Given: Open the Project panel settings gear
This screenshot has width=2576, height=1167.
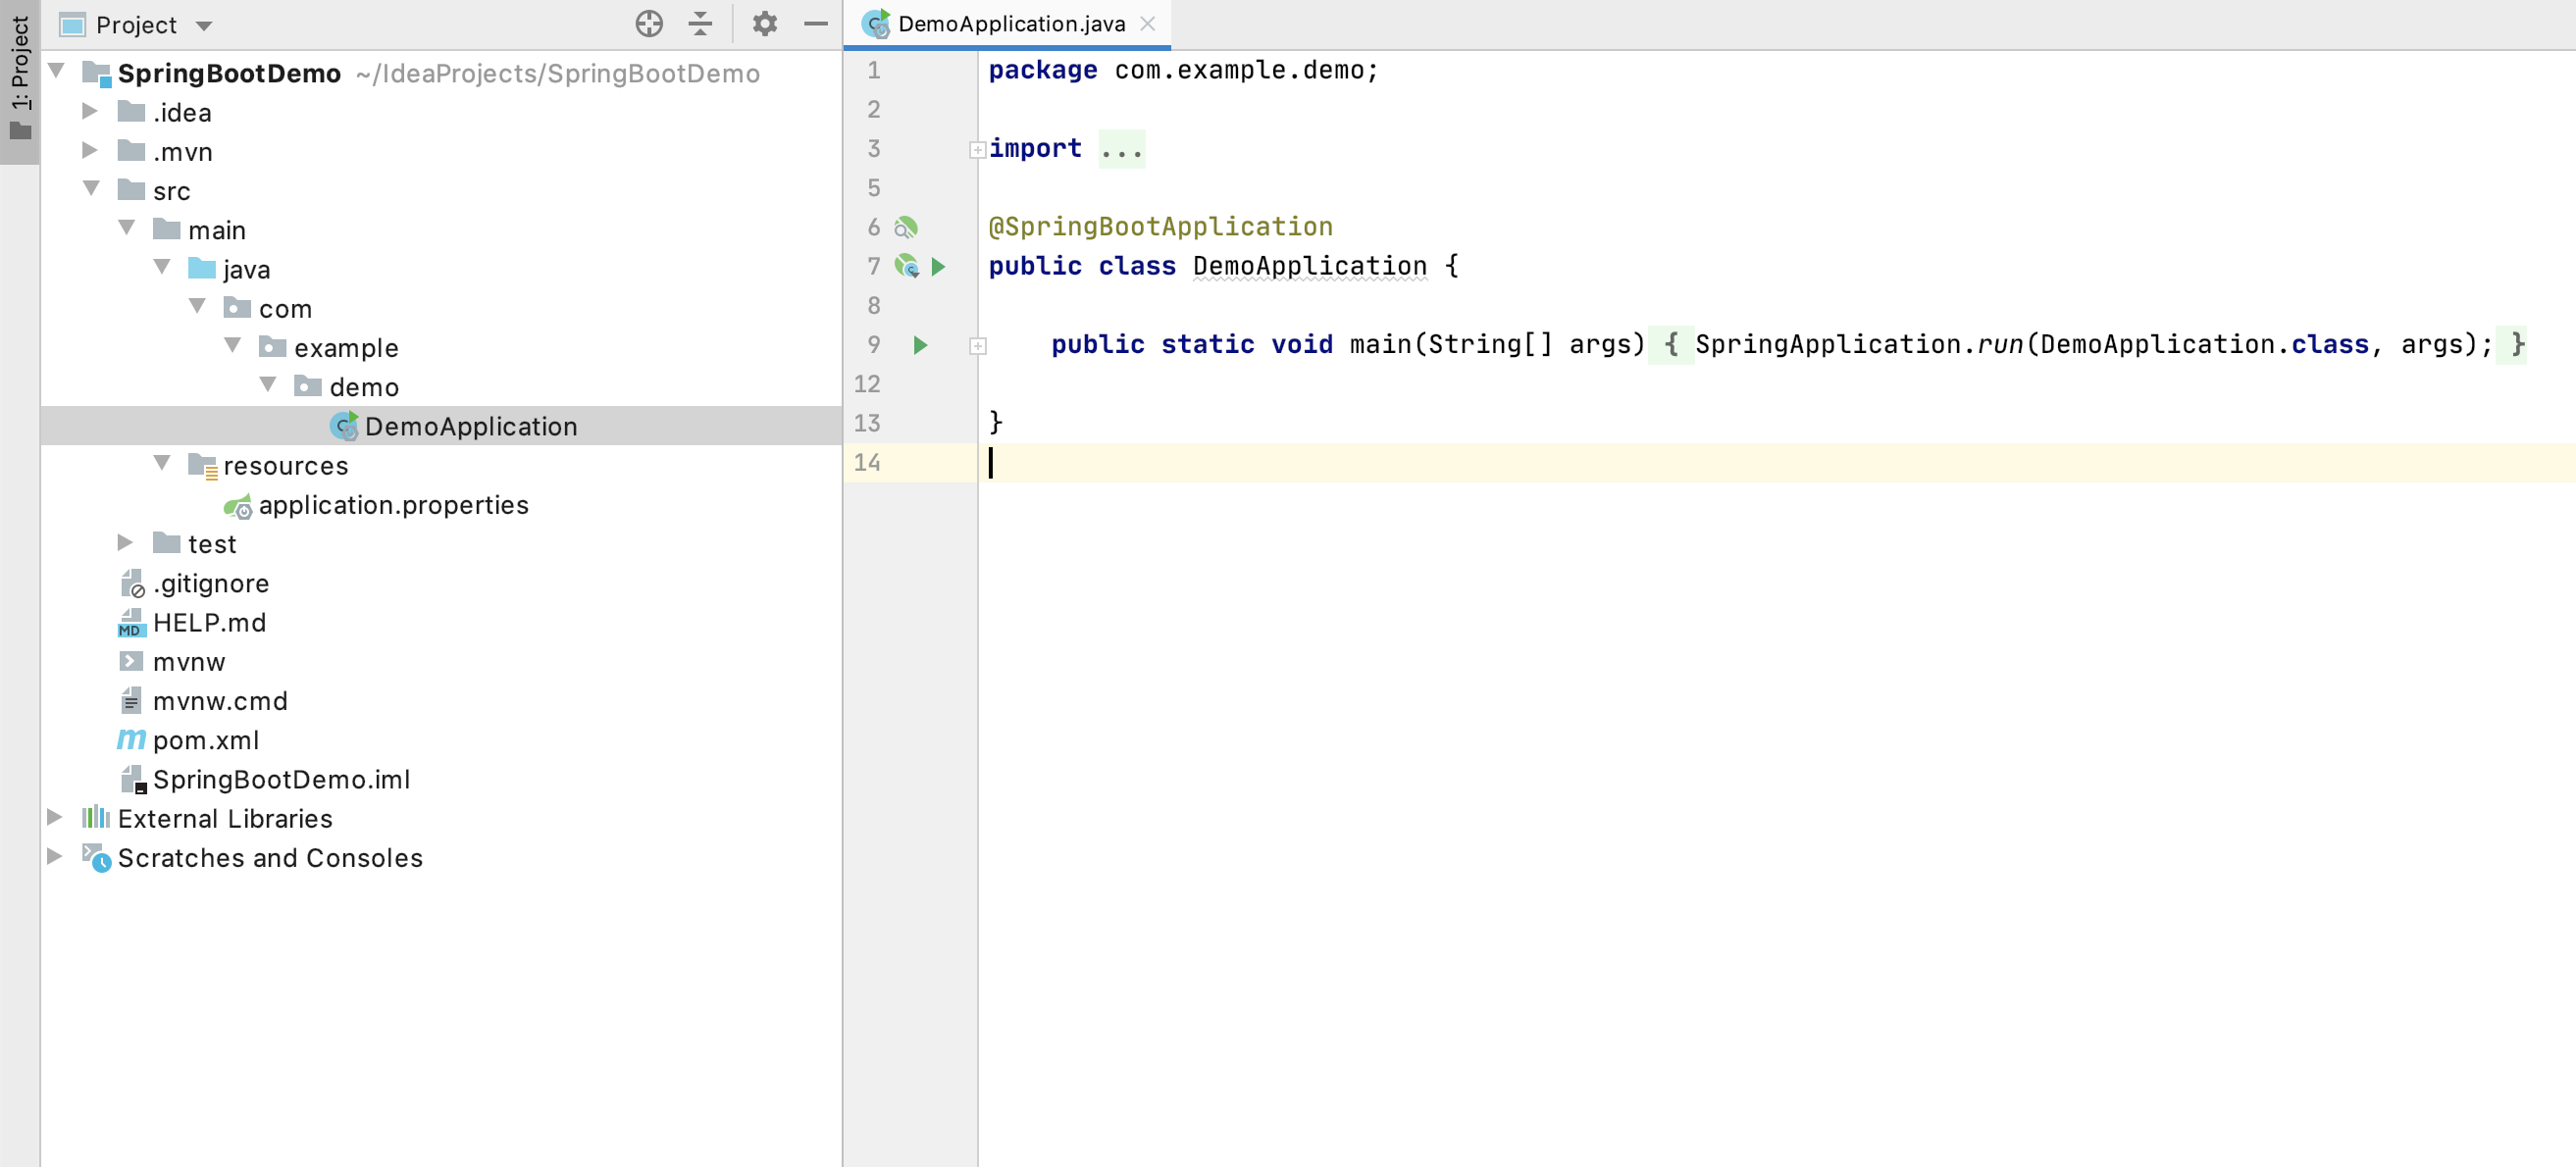Looking at the screenshot, I should pos(765,24).
